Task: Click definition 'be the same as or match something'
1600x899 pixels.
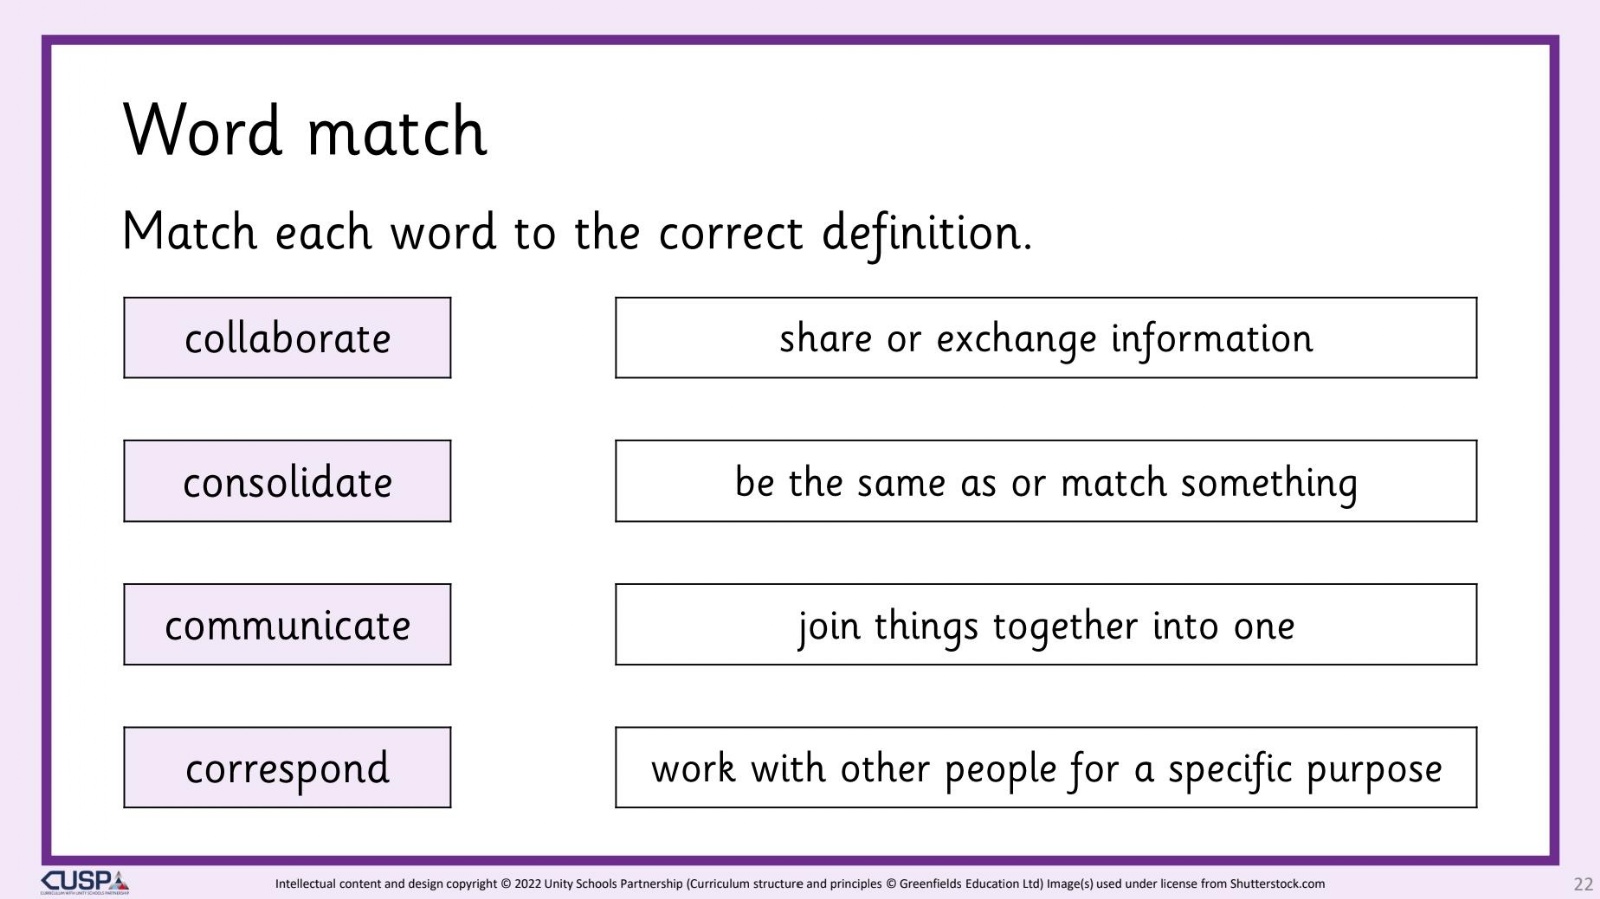Action: click(x=1046, y=481)
